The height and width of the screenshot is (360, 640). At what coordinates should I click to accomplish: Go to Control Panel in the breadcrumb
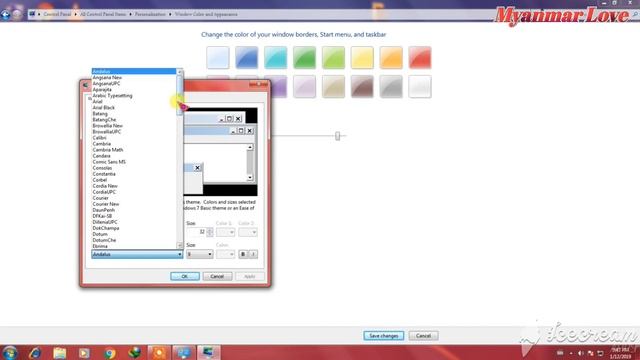click(x=57, y=14)
